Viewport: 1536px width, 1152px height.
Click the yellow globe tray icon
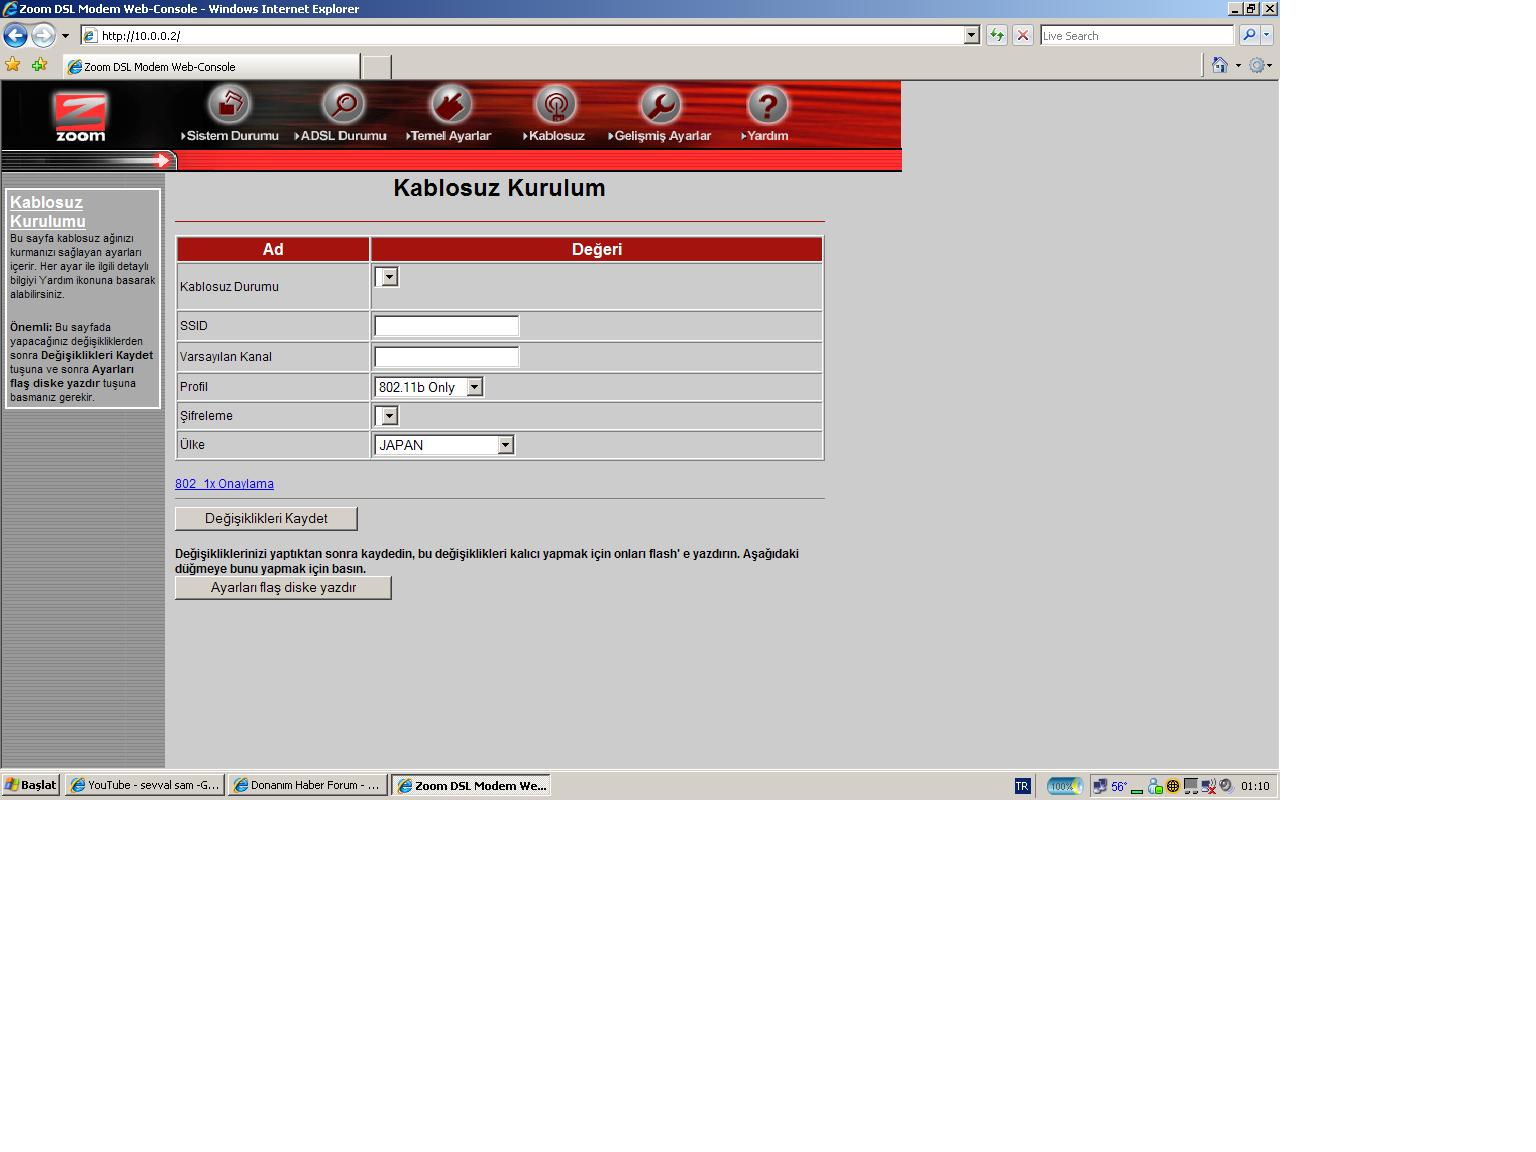tap(1173, 786)
